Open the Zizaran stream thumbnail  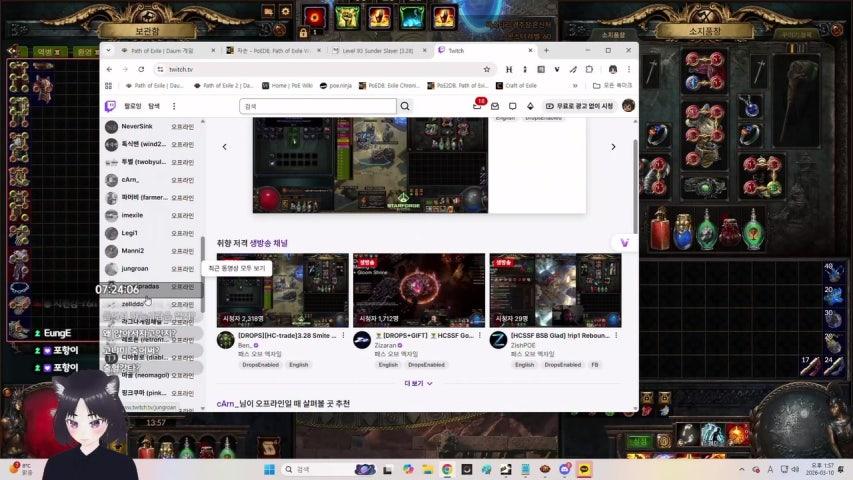(419, 290)
